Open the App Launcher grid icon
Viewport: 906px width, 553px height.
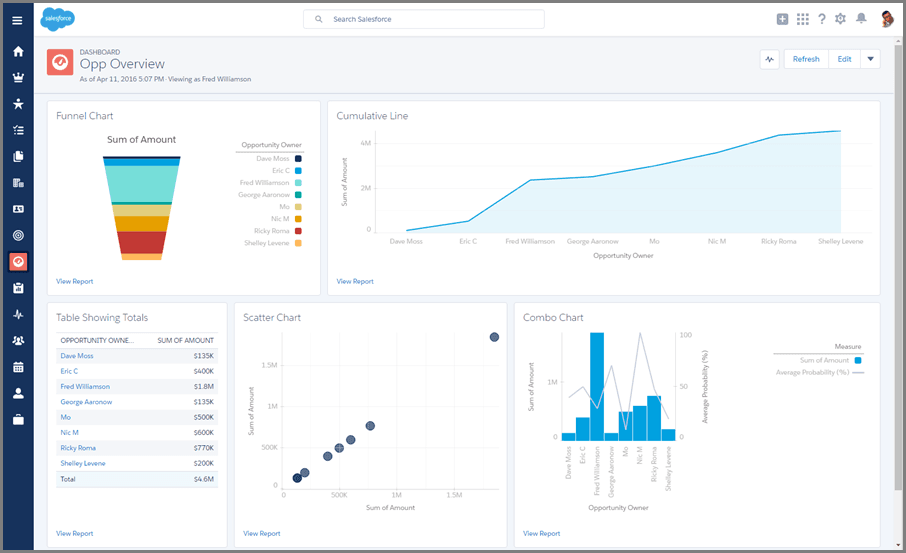[803, 19]
